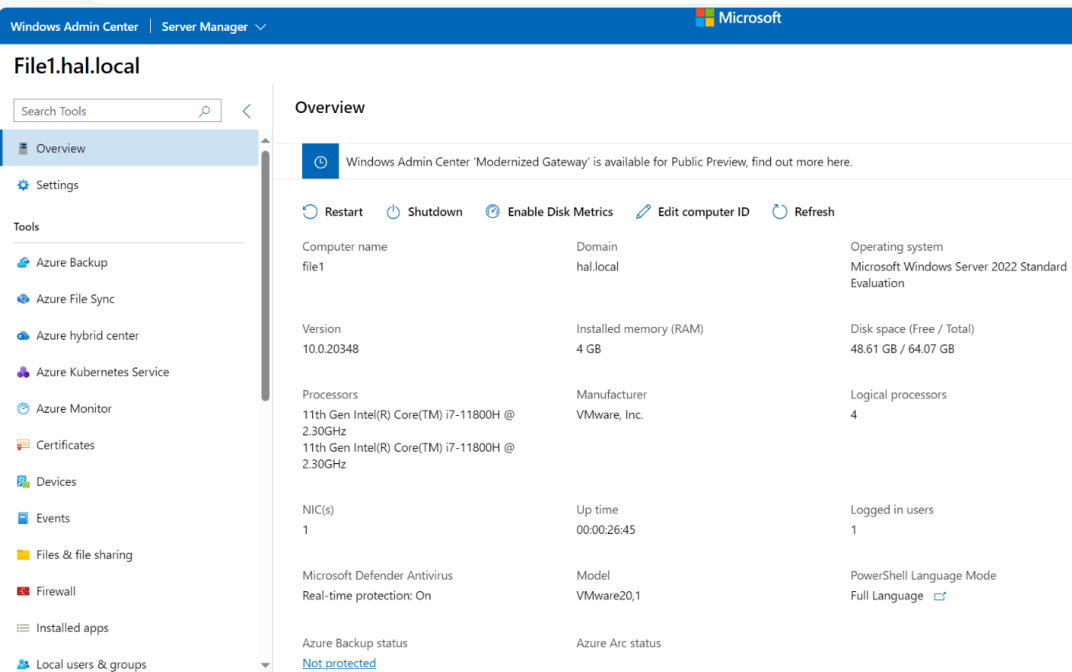
Task: Select Settings in the sidebar
Action: [57, 185]
